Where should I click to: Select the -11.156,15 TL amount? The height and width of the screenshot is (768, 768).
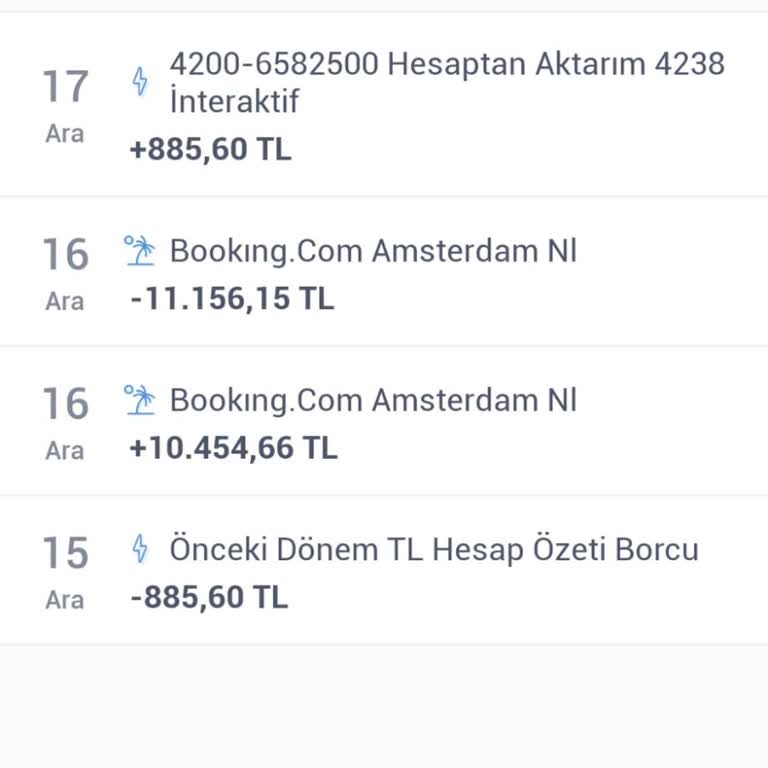click(232, 298)
